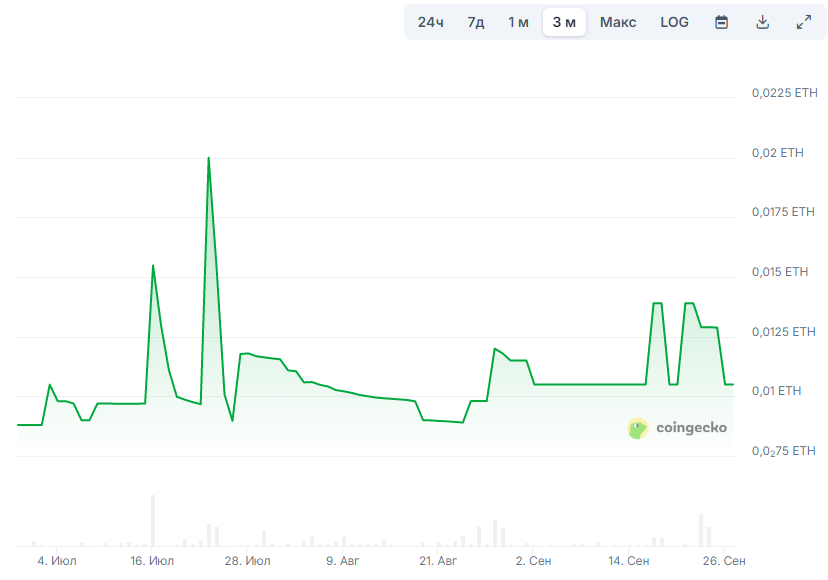Screen dimensions: 828x580
Task: Expand chart to fullscreen
Action: [x=804, y=22]
